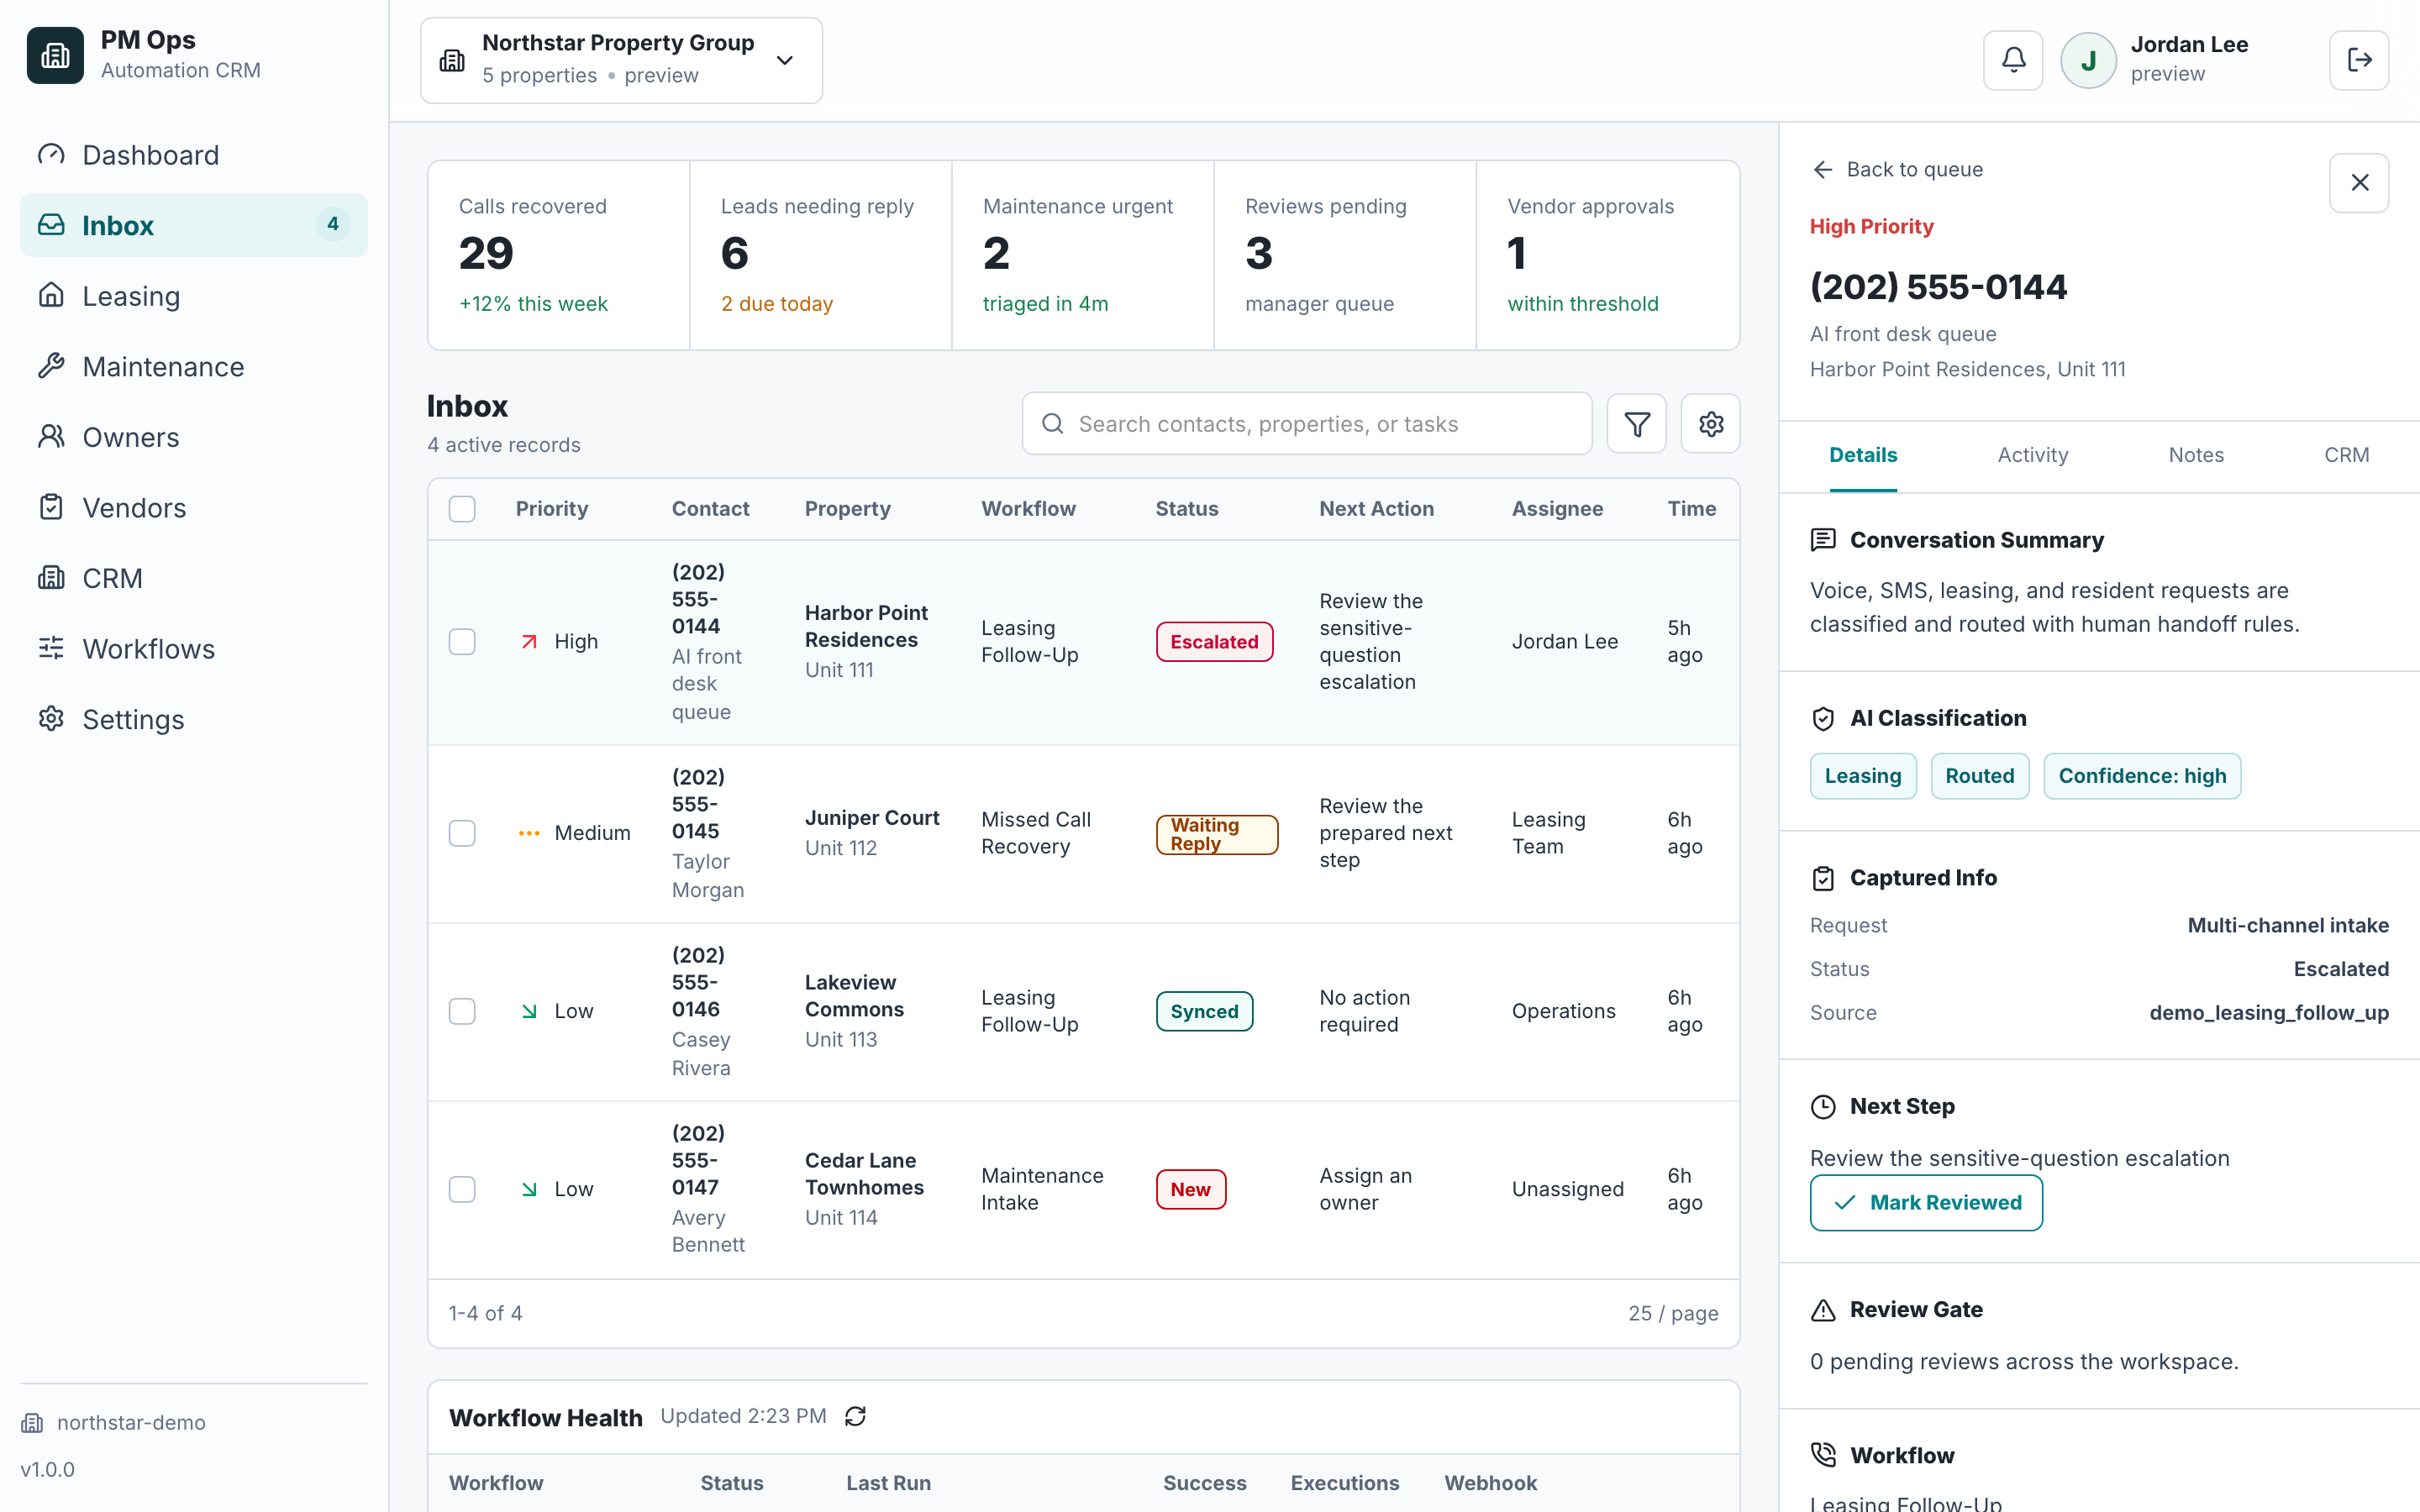This screenshot has width=2420, height=1512.
Task: Click Low priority arrow for Casey Rivera
Action: coord(529,1011)
